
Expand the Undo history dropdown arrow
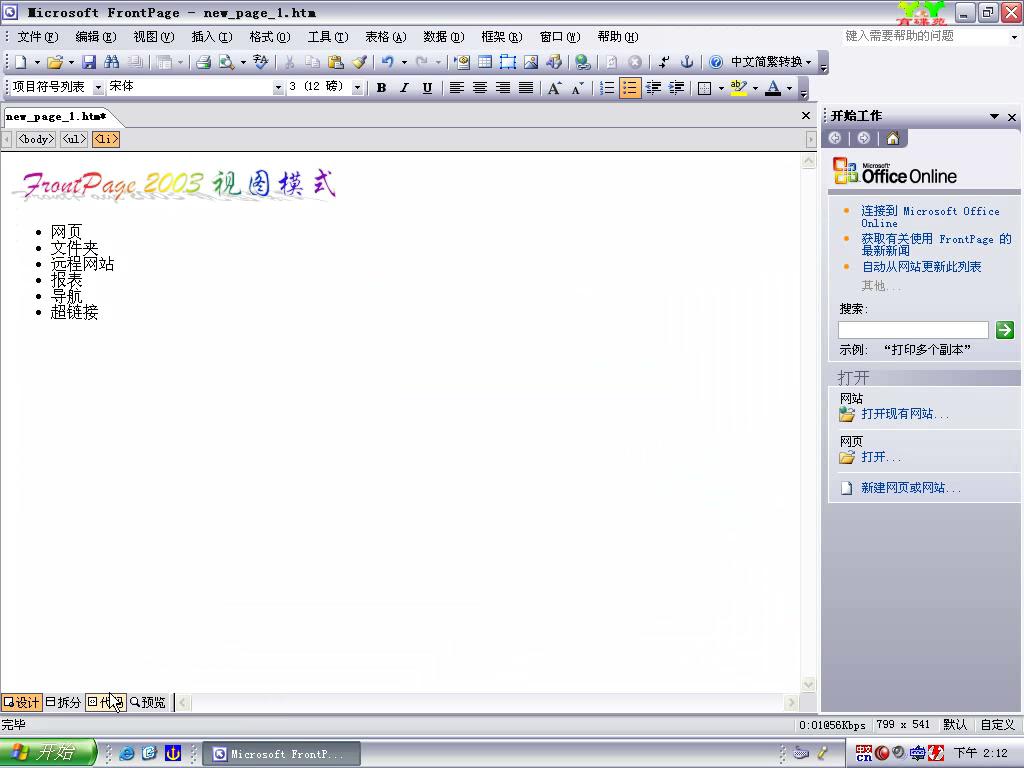[404, 63]
